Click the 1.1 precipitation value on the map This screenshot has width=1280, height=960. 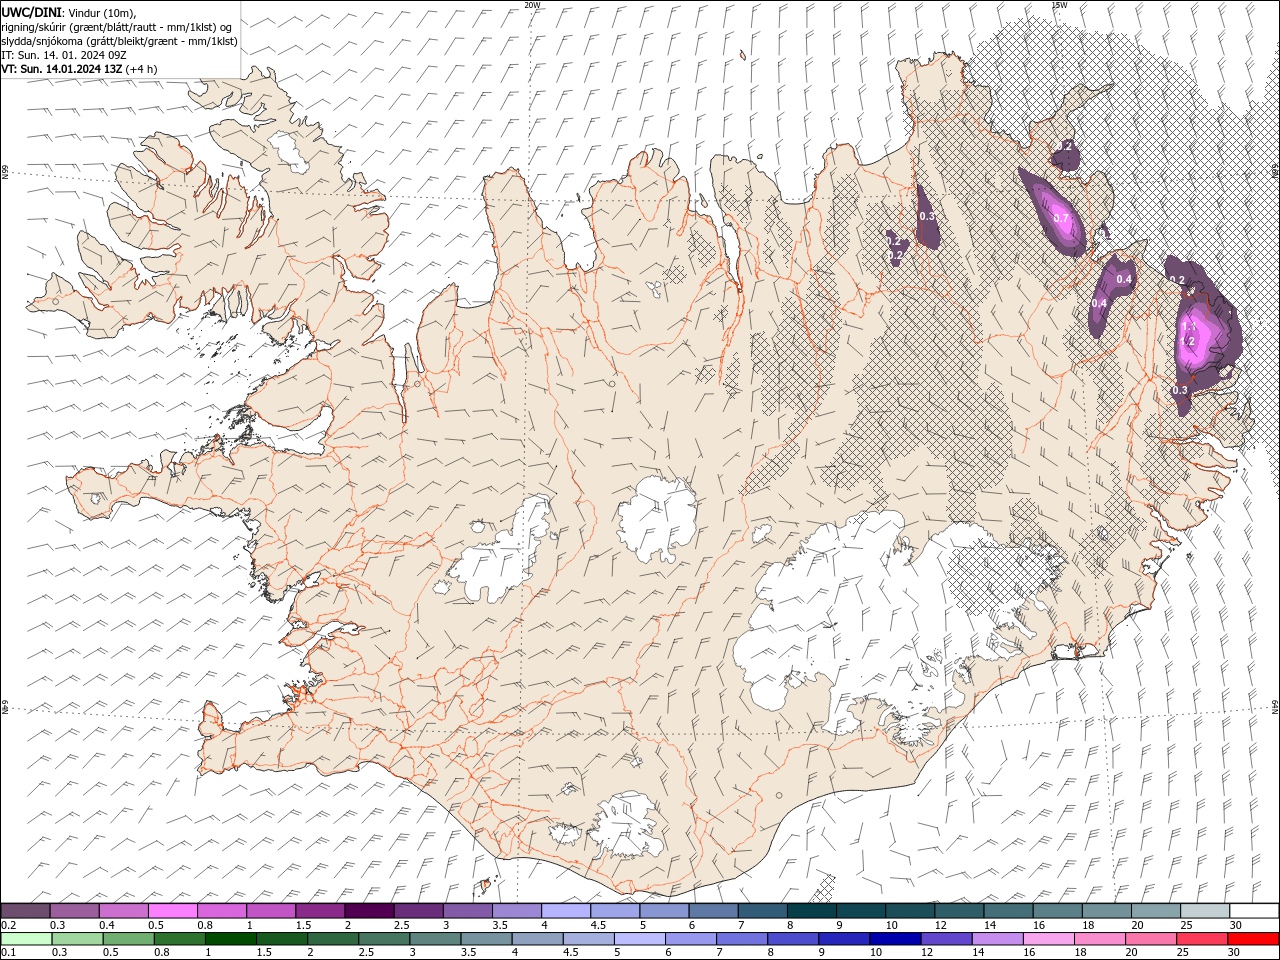pos(1188,326)
